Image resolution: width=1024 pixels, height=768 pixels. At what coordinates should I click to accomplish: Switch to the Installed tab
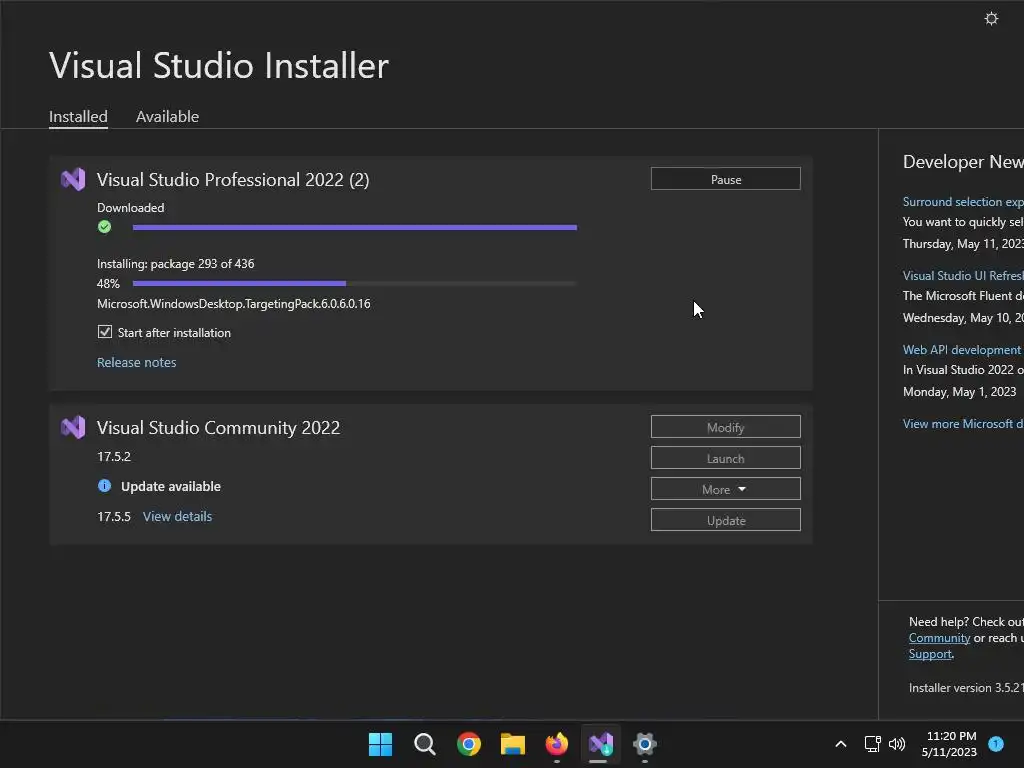click(78, 116)
